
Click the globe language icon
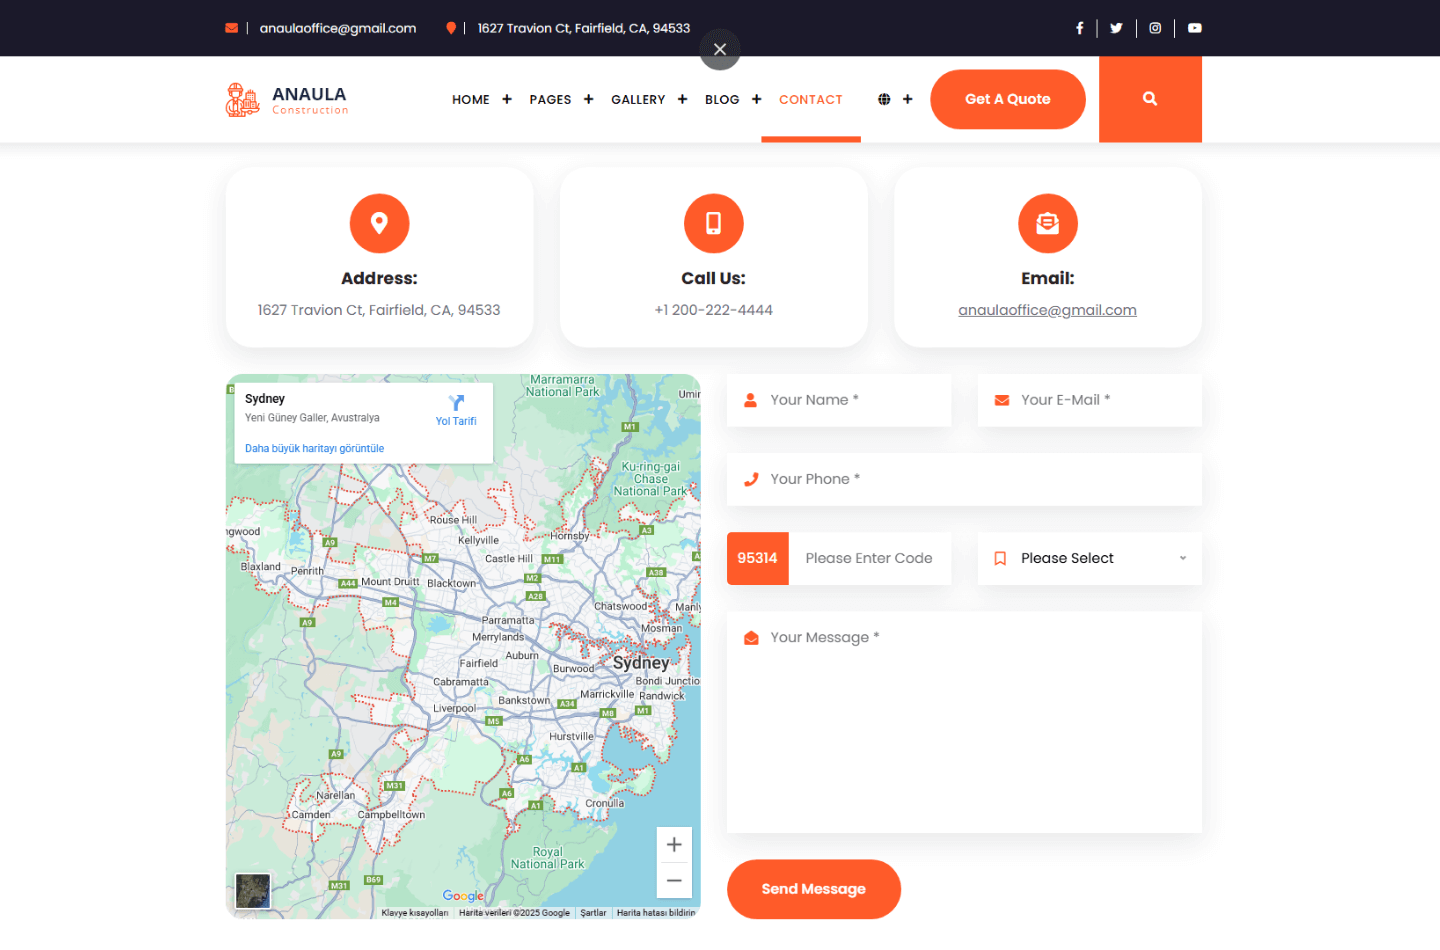(x=884, y=99)
